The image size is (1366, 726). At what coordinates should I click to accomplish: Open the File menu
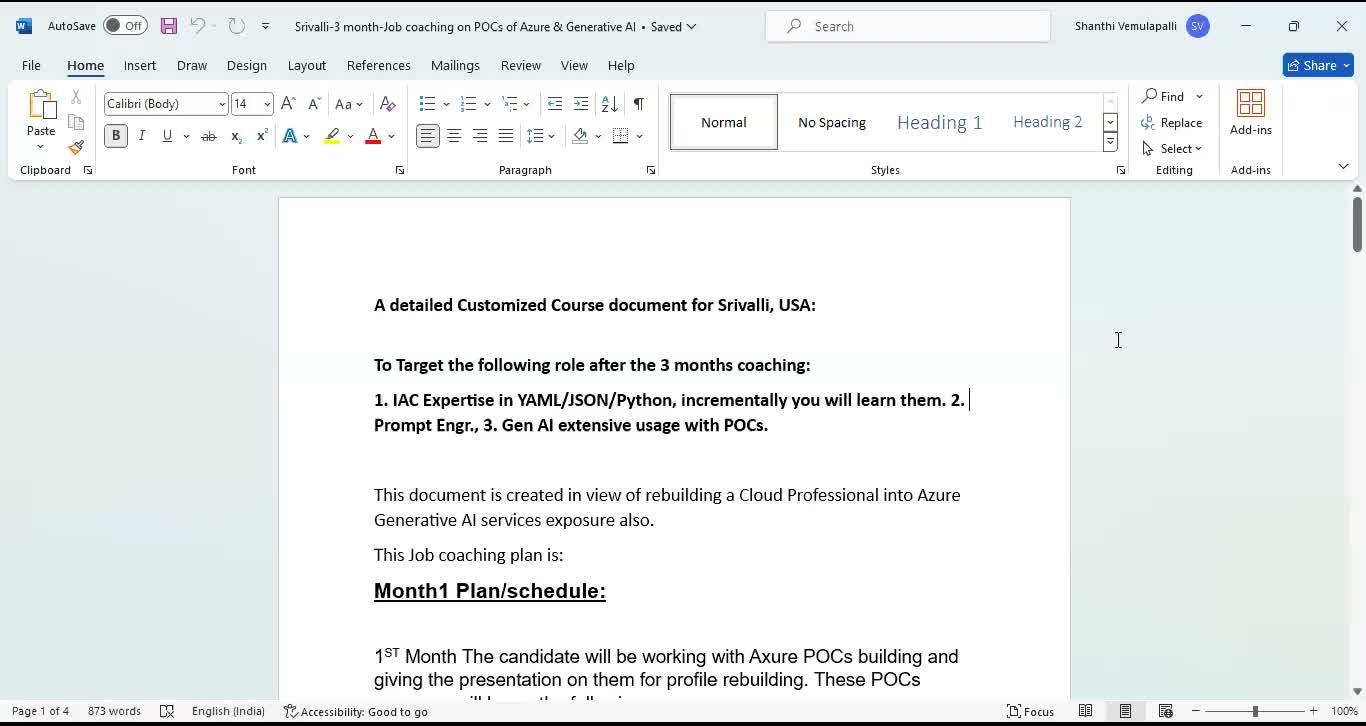point(31,65)
